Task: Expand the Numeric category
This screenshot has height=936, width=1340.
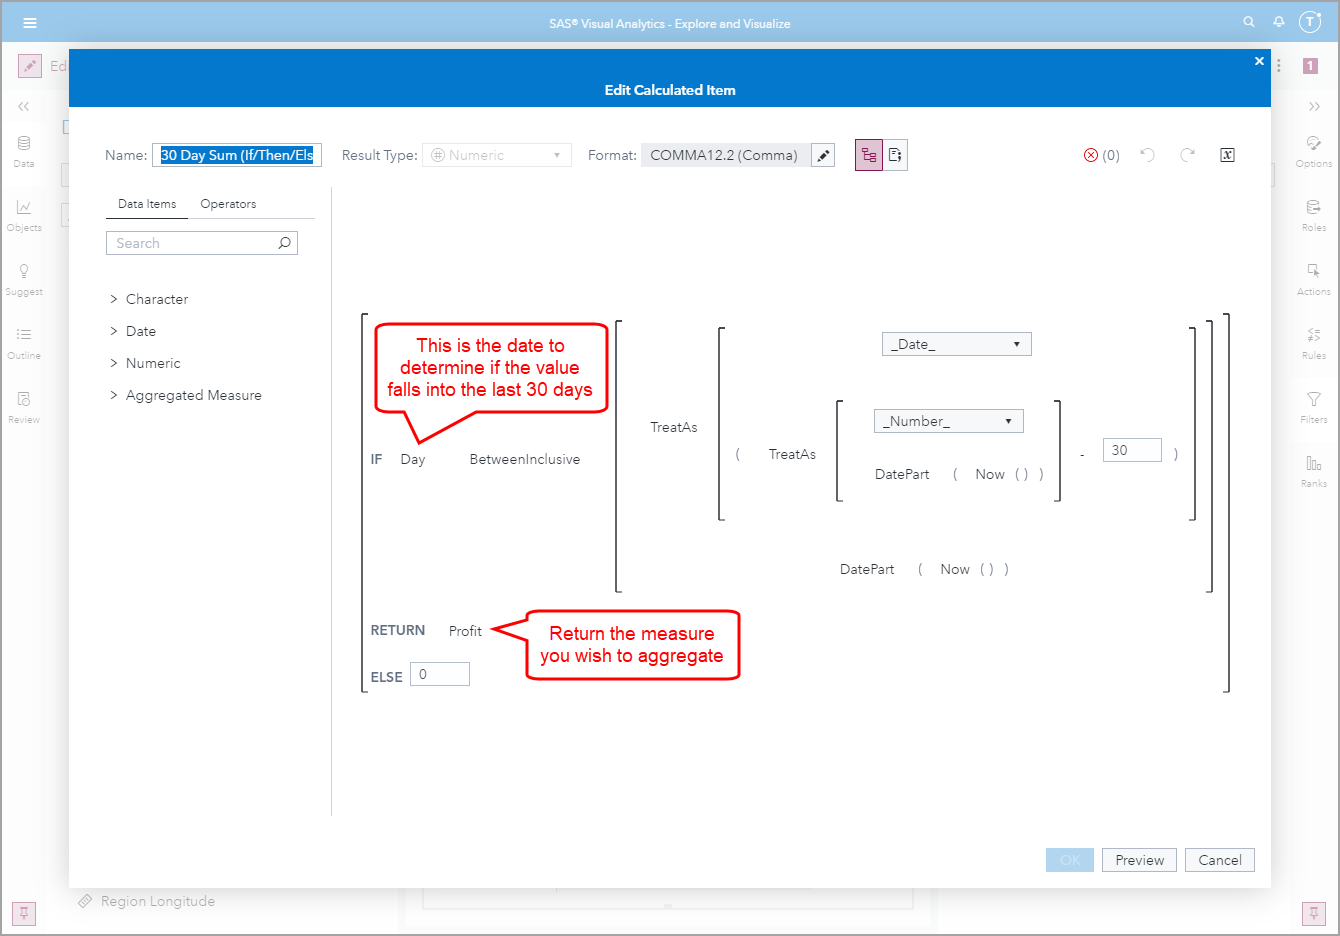Action: 154,362
